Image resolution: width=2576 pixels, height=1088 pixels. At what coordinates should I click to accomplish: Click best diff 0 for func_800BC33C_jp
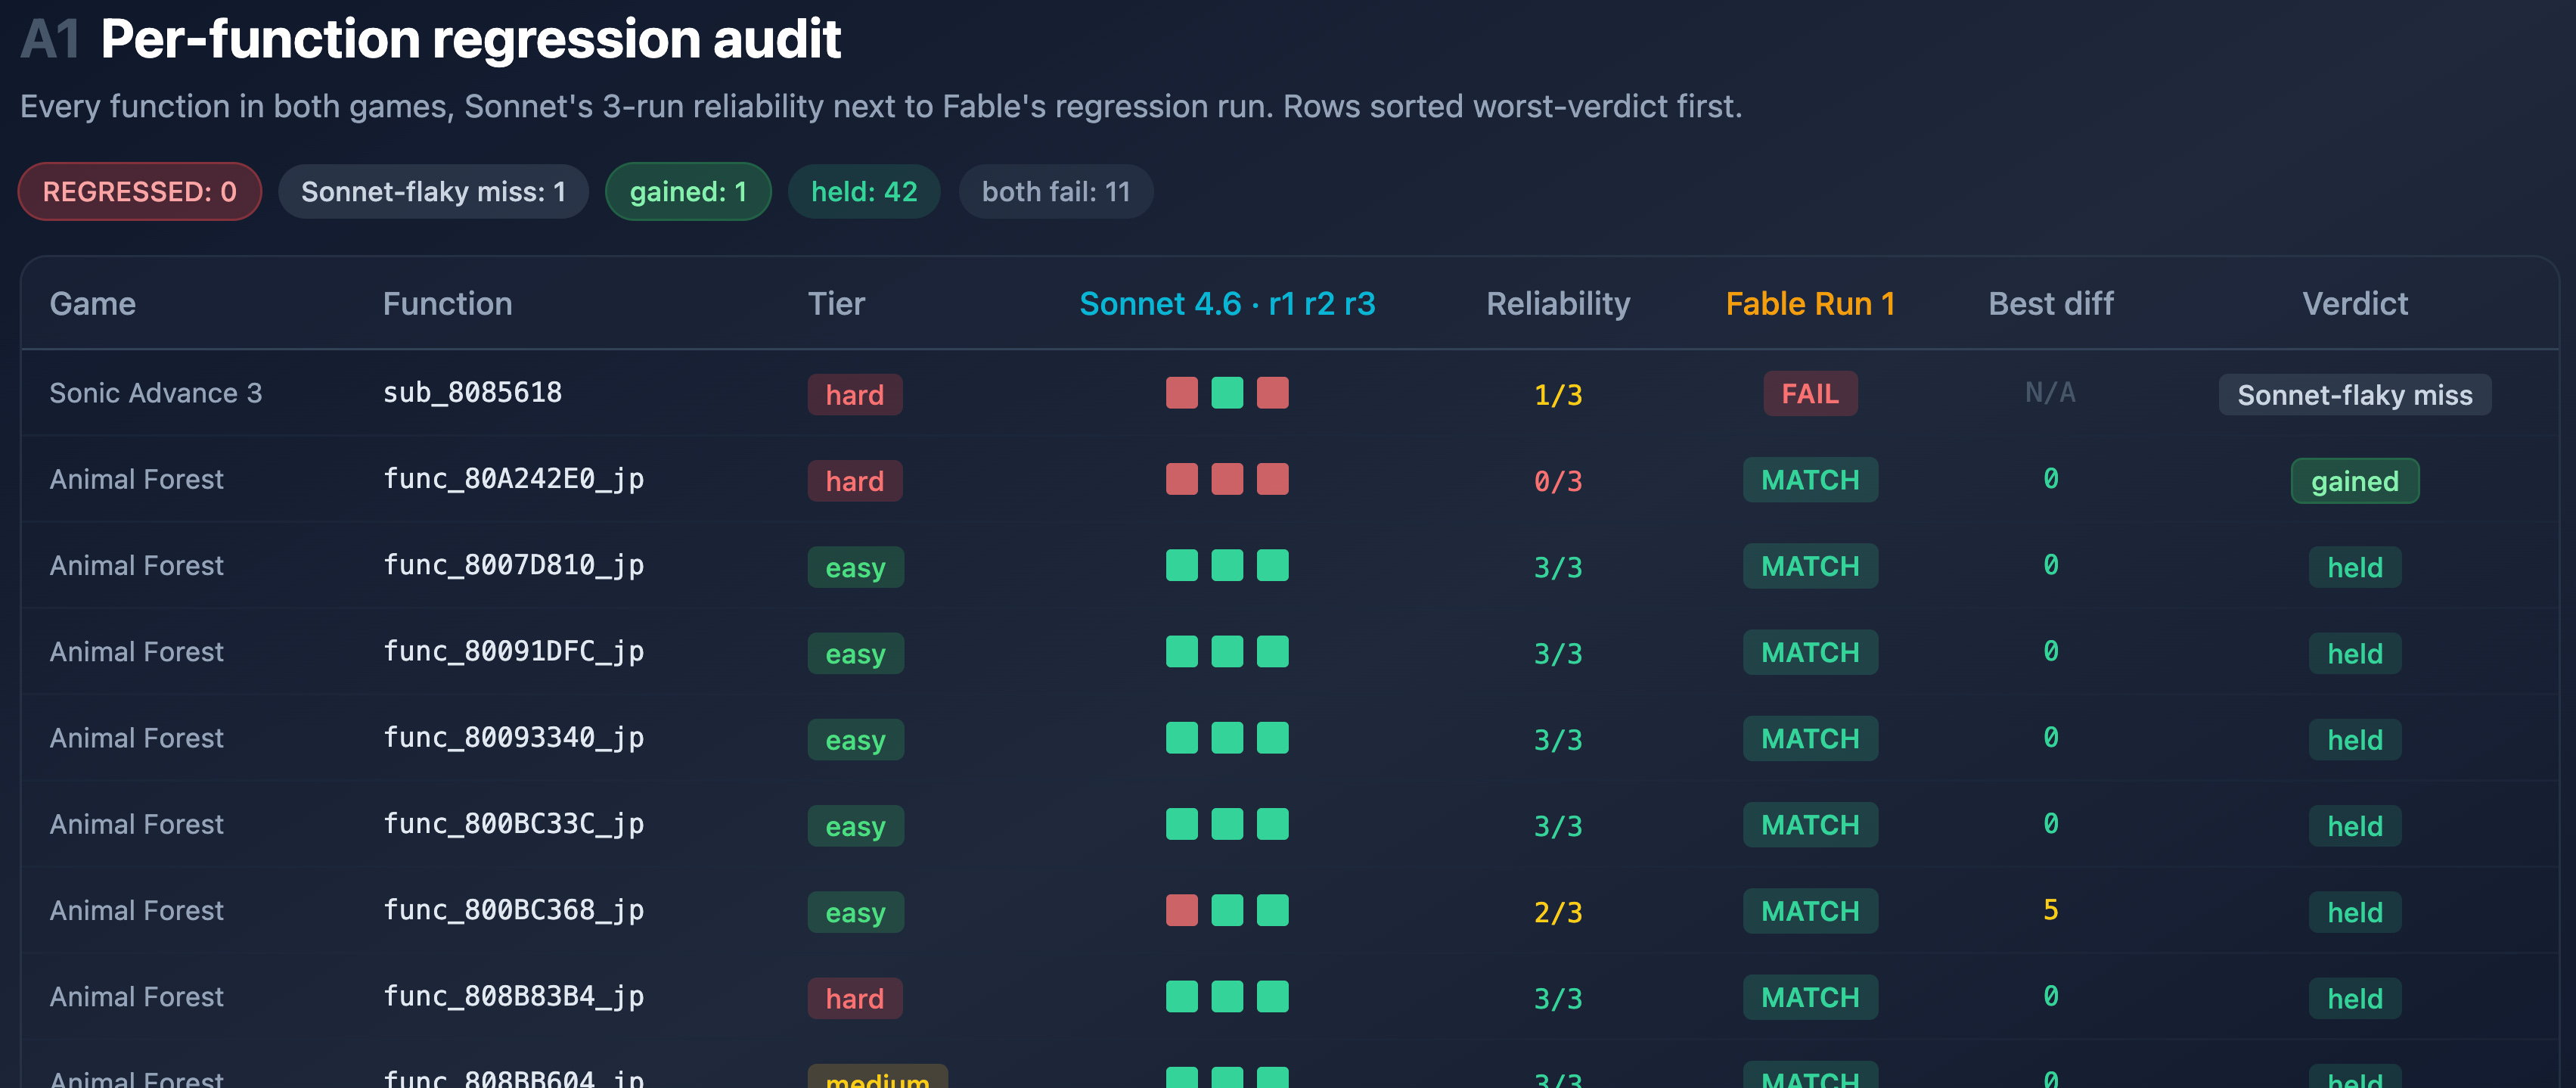coord(2050,823)
